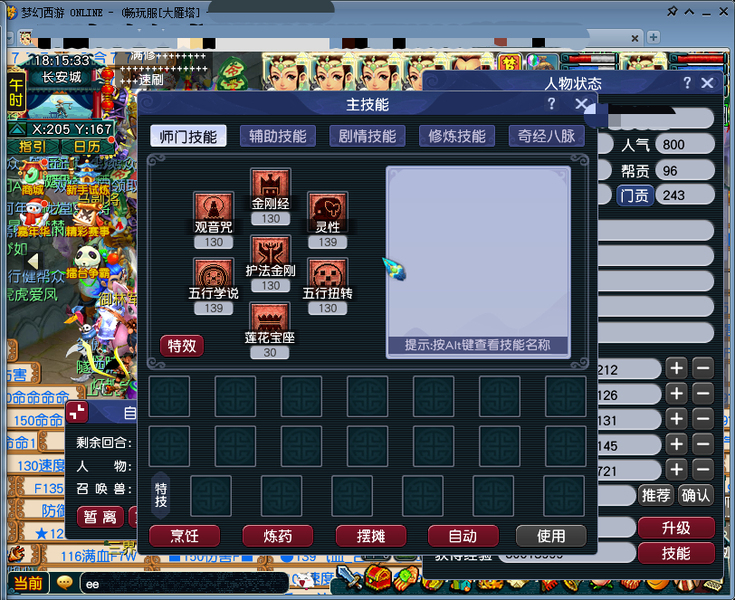735x600 pixels.
Task: Click the 确认 confirm button
Action: pos(696,495)
